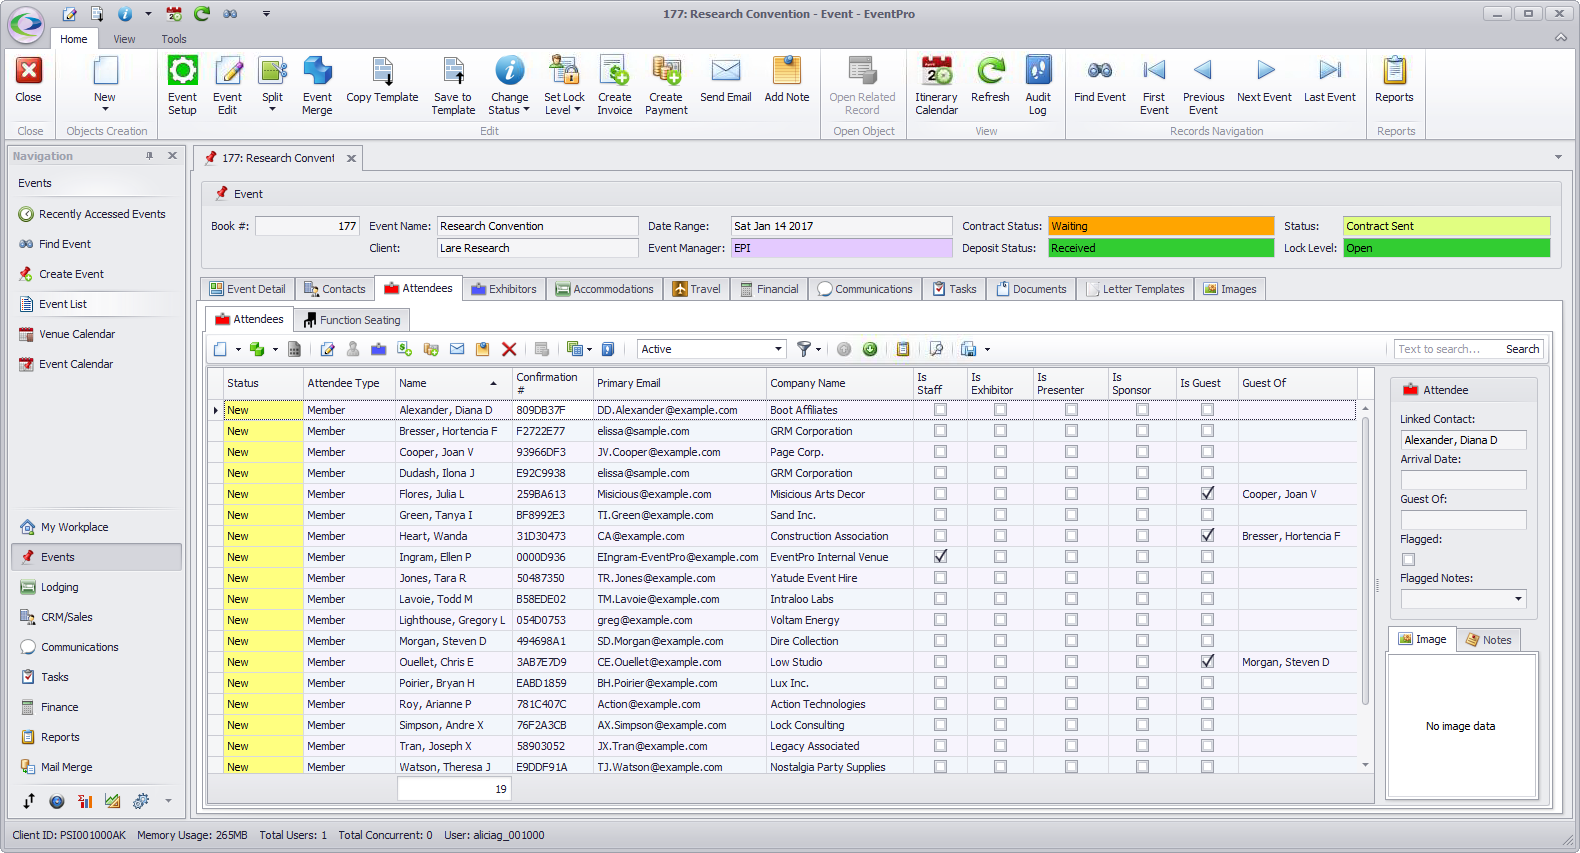This screenshot has width=1580, height=853.
Task: Open the Function Seating sub-tab
Action: [x=352, y=320]
